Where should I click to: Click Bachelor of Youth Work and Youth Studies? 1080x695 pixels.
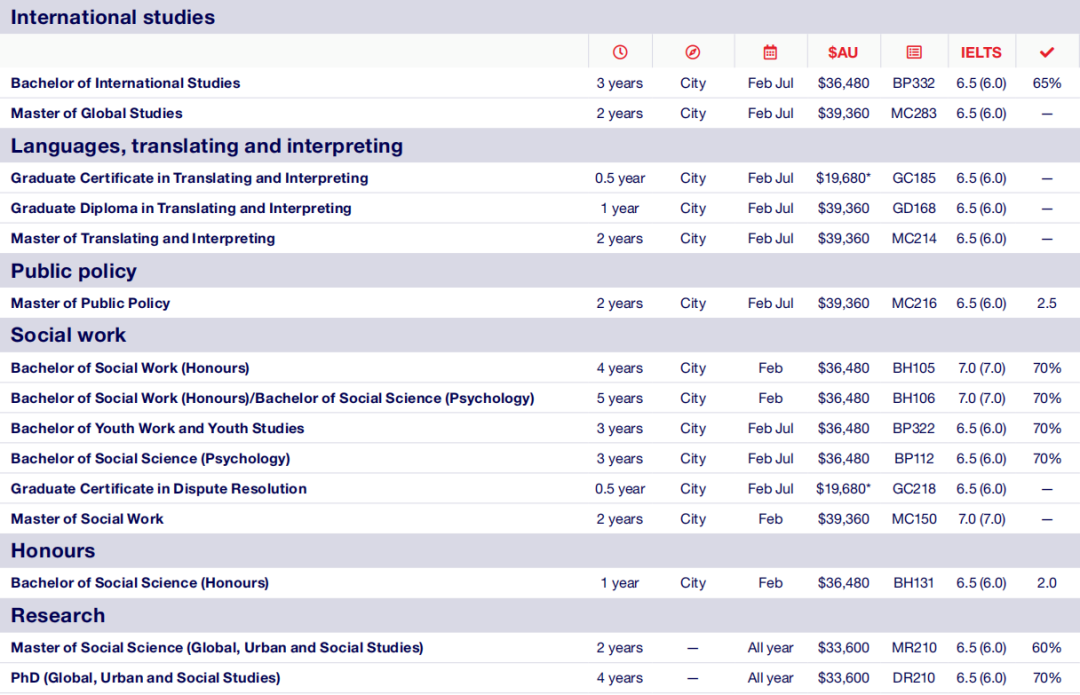(x=158, y=428)
